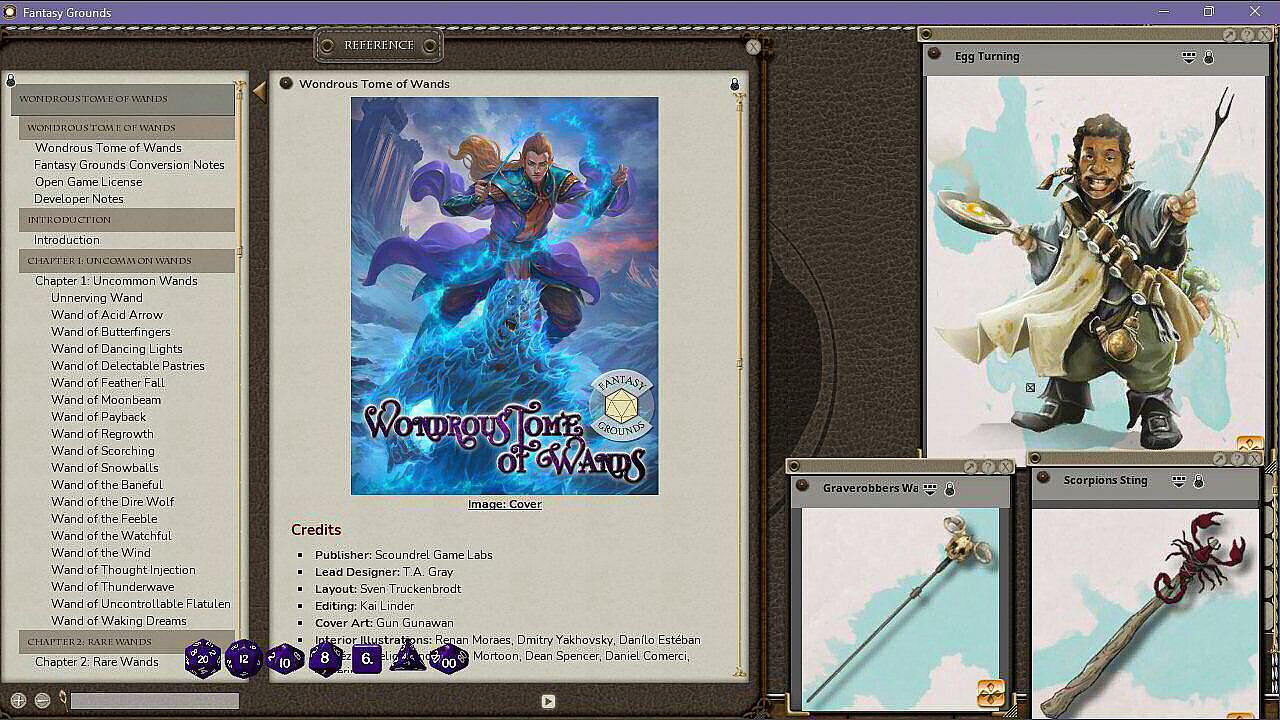Close the Graverobbers Wand image window
This screenshot has width=1280, height=720.
coord(1005,467)
